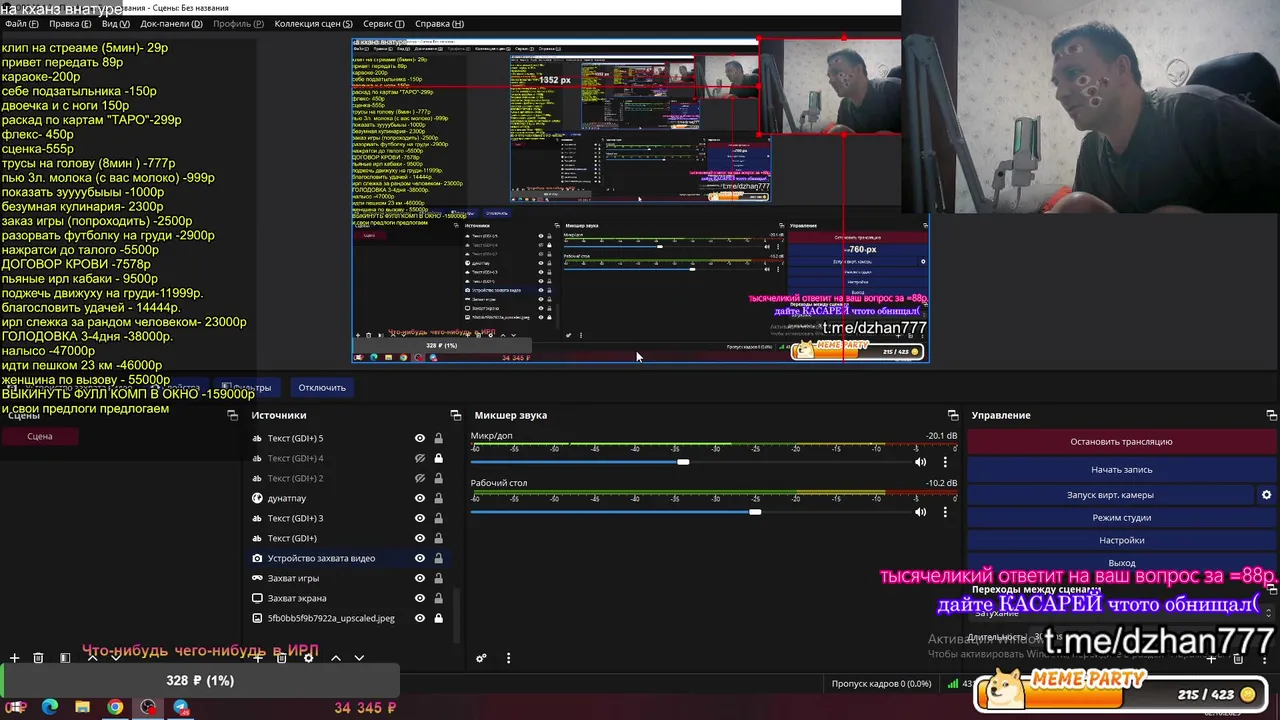The height and width of the screenshot is (720, 1280).
Task: Select webcam source in preview canvas
Action: pos(830,85)
